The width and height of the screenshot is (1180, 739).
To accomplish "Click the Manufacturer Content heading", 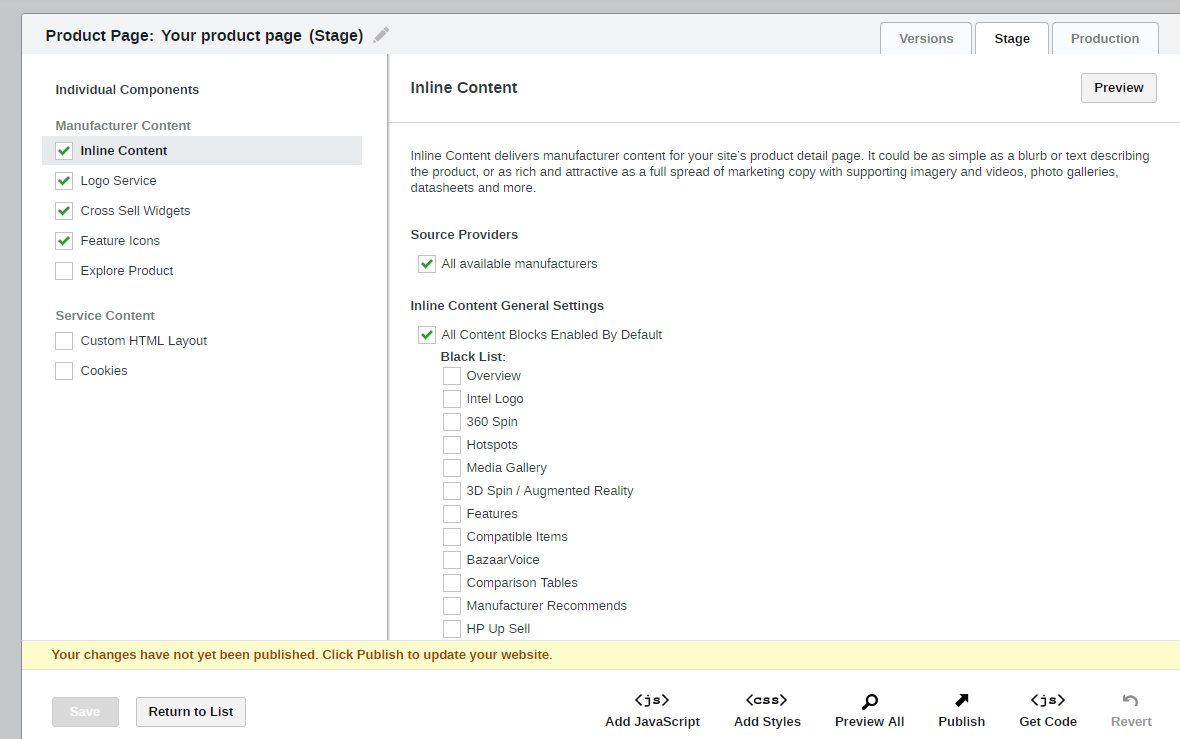I will 123,126.
